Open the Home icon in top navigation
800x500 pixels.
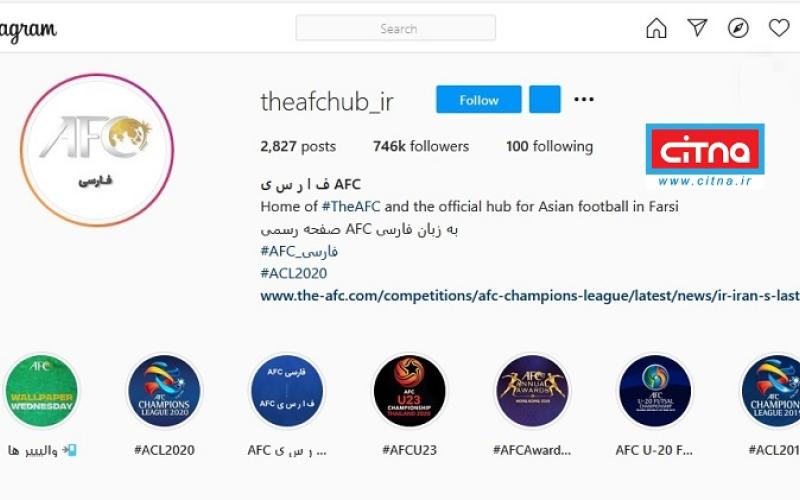[x=656, y=28]
